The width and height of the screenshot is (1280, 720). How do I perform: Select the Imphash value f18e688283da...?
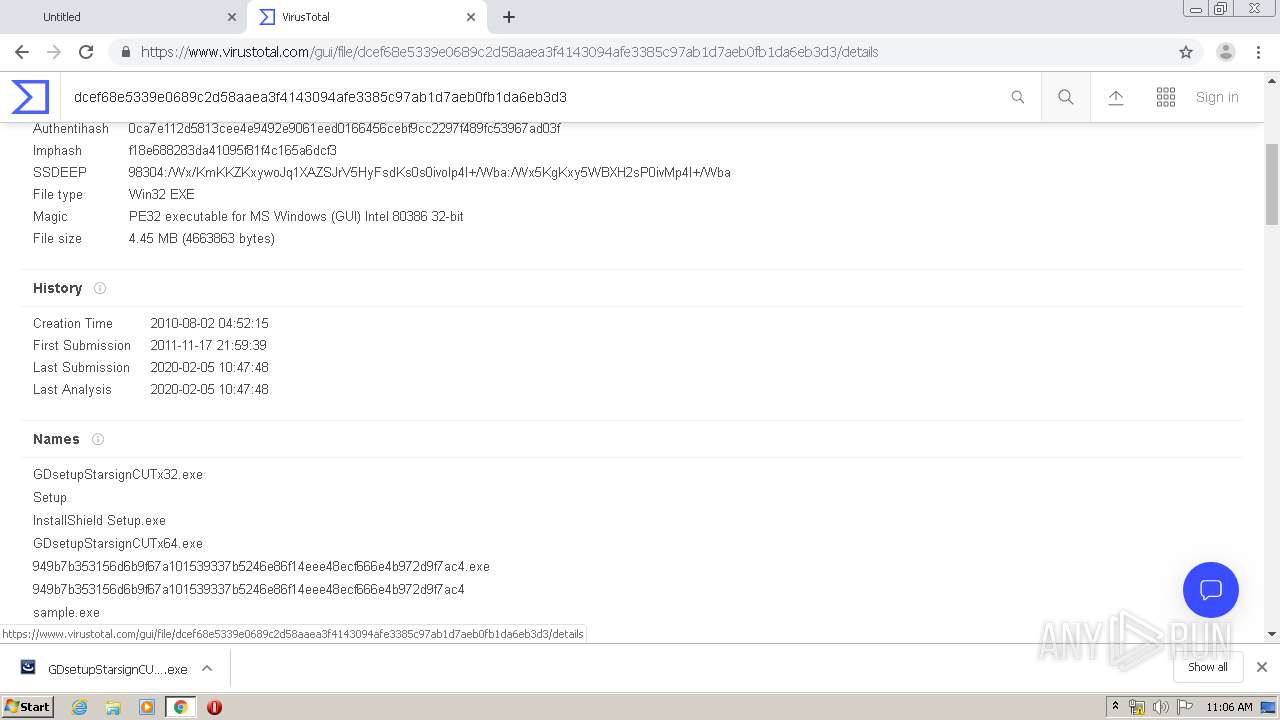coord(232,150)
